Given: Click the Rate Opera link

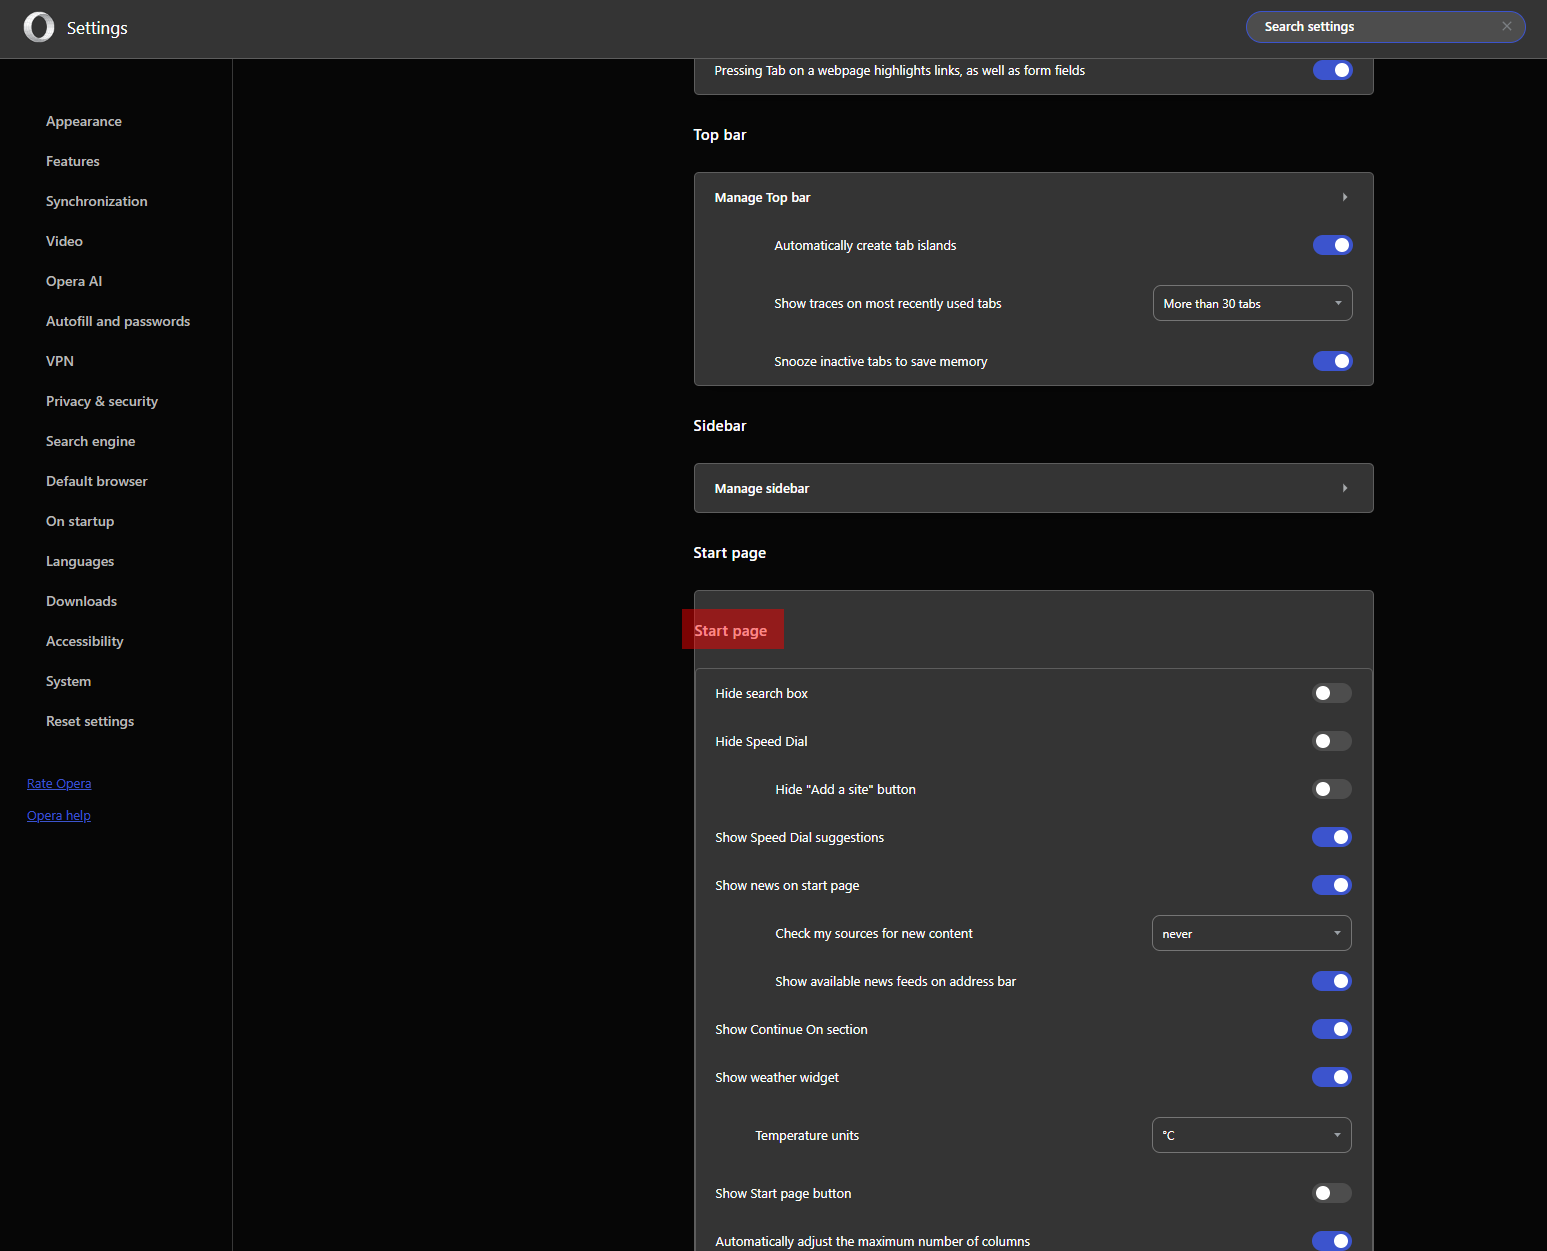Looking at the screenshot, I should [x=59, y=784].
